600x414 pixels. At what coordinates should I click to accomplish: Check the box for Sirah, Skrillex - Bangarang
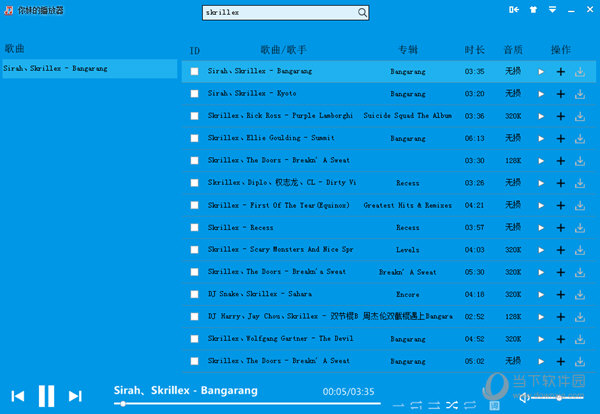coord(194,71)
